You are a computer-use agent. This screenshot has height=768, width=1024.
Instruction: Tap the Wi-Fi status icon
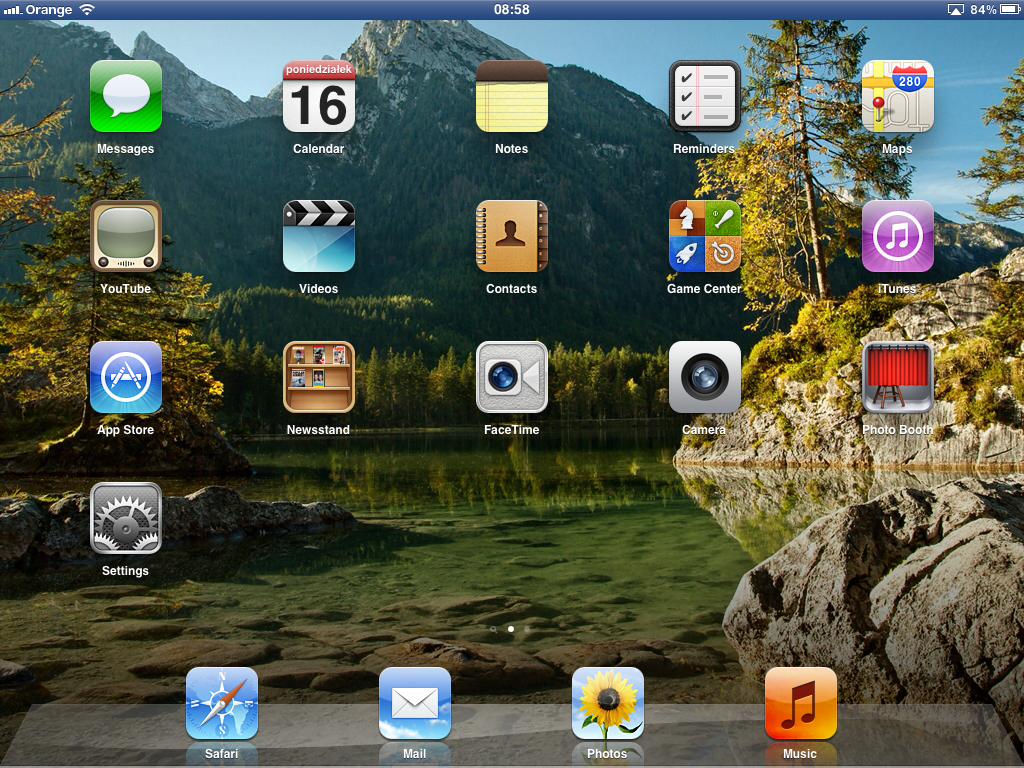[x=87, y=9]
